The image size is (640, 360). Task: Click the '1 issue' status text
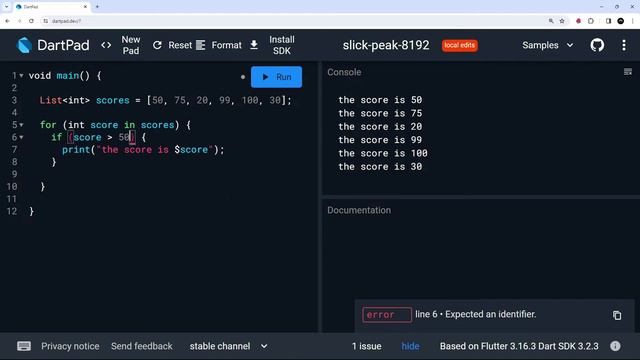367,346
